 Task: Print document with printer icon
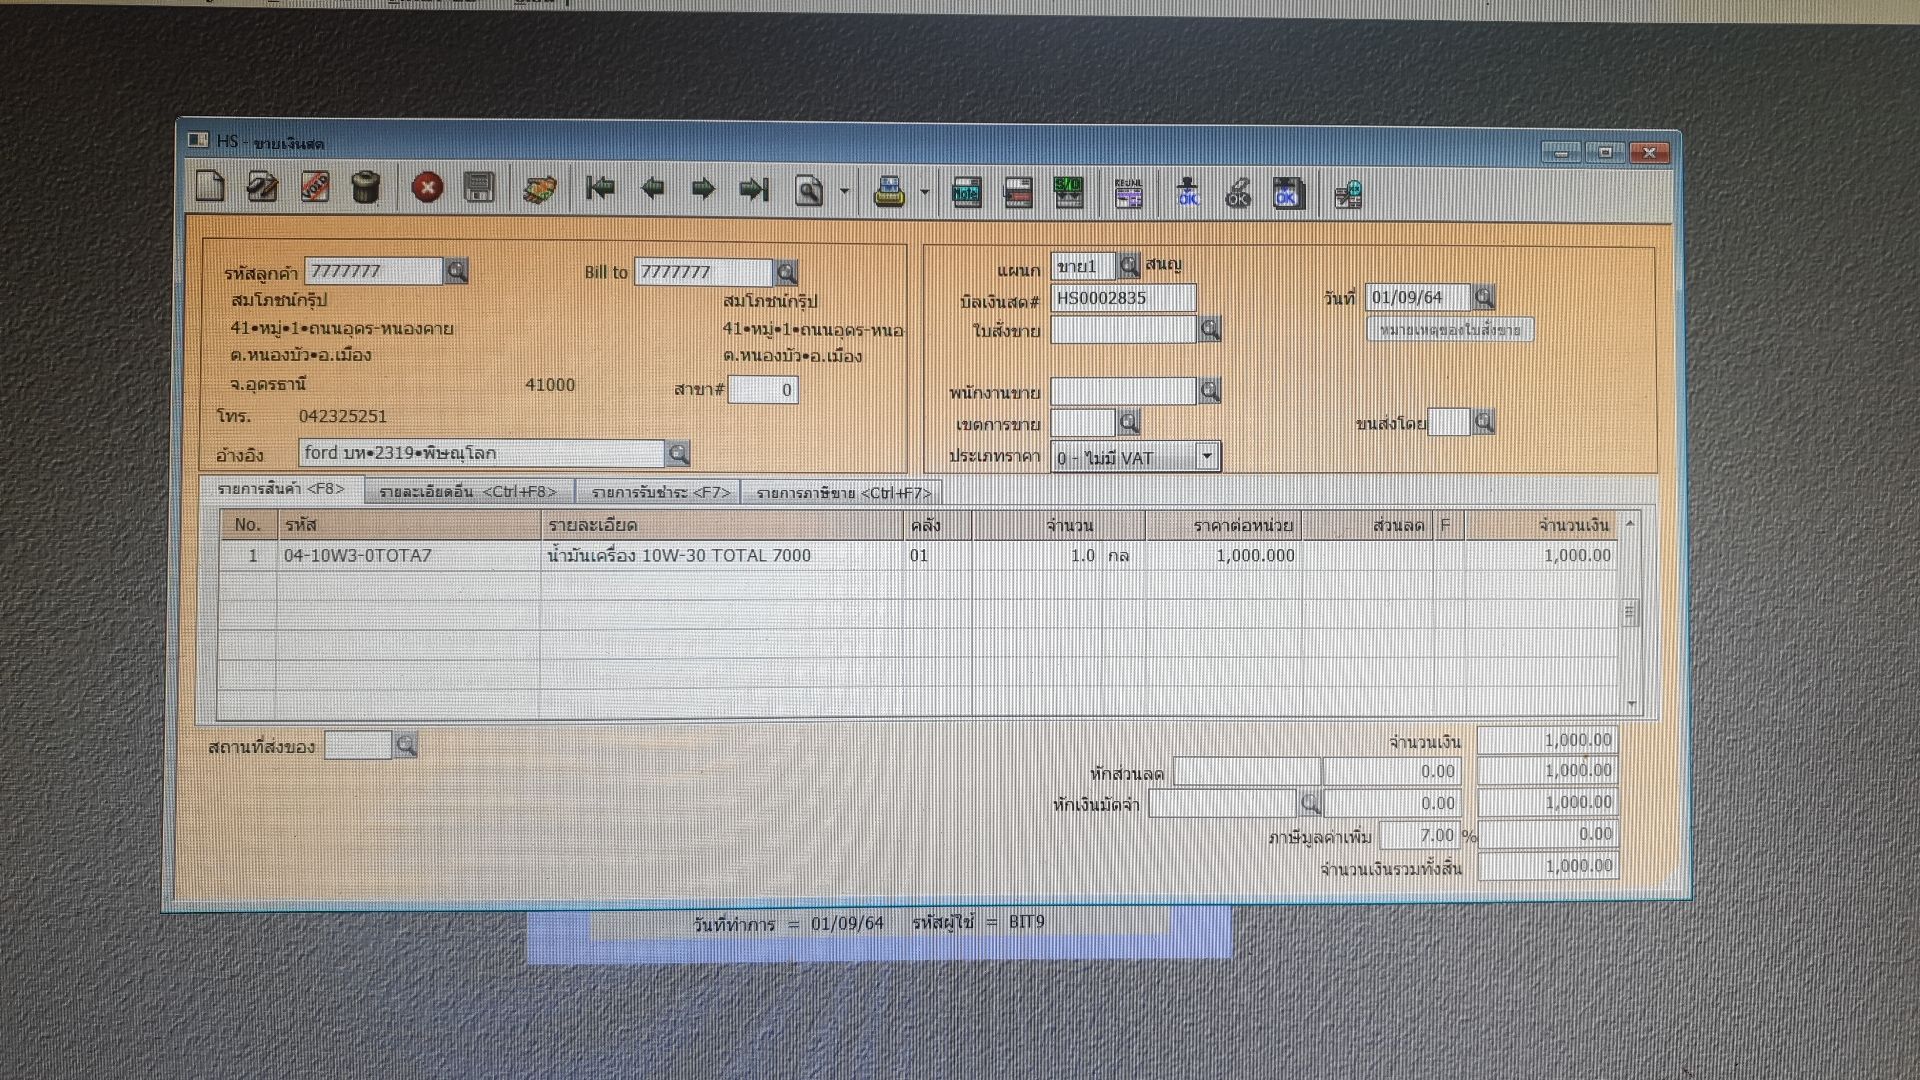[x=889, y=191]
